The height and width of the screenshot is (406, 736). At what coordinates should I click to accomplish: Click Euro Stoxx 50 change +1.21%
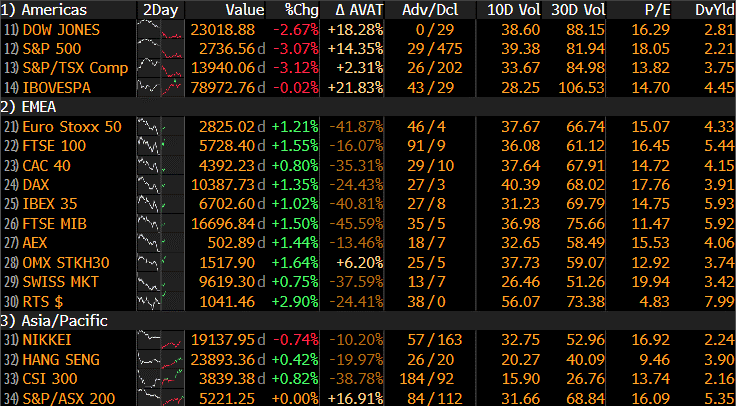(x=295, y=127)
